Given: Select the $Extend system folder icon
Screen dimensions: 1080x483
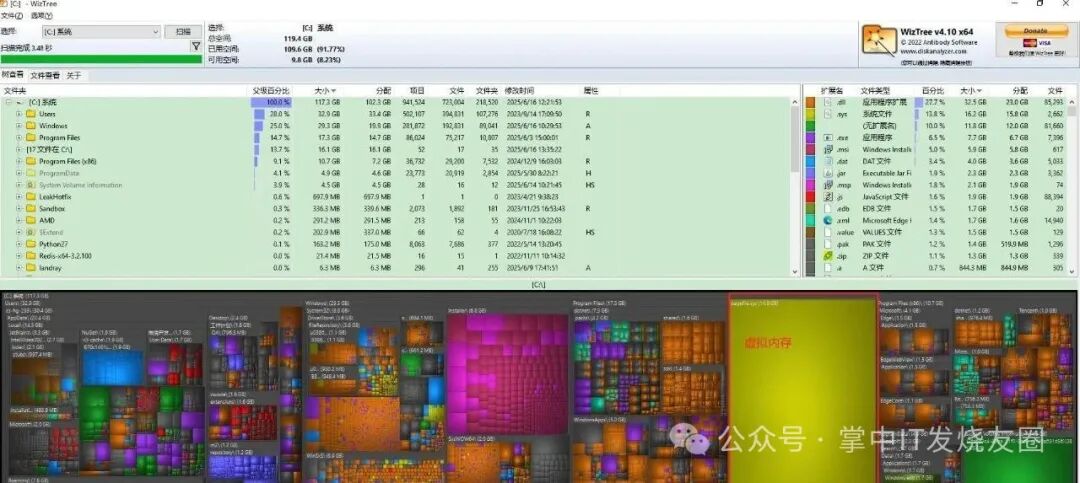Looking at the screenshot, I should point(30,232).
